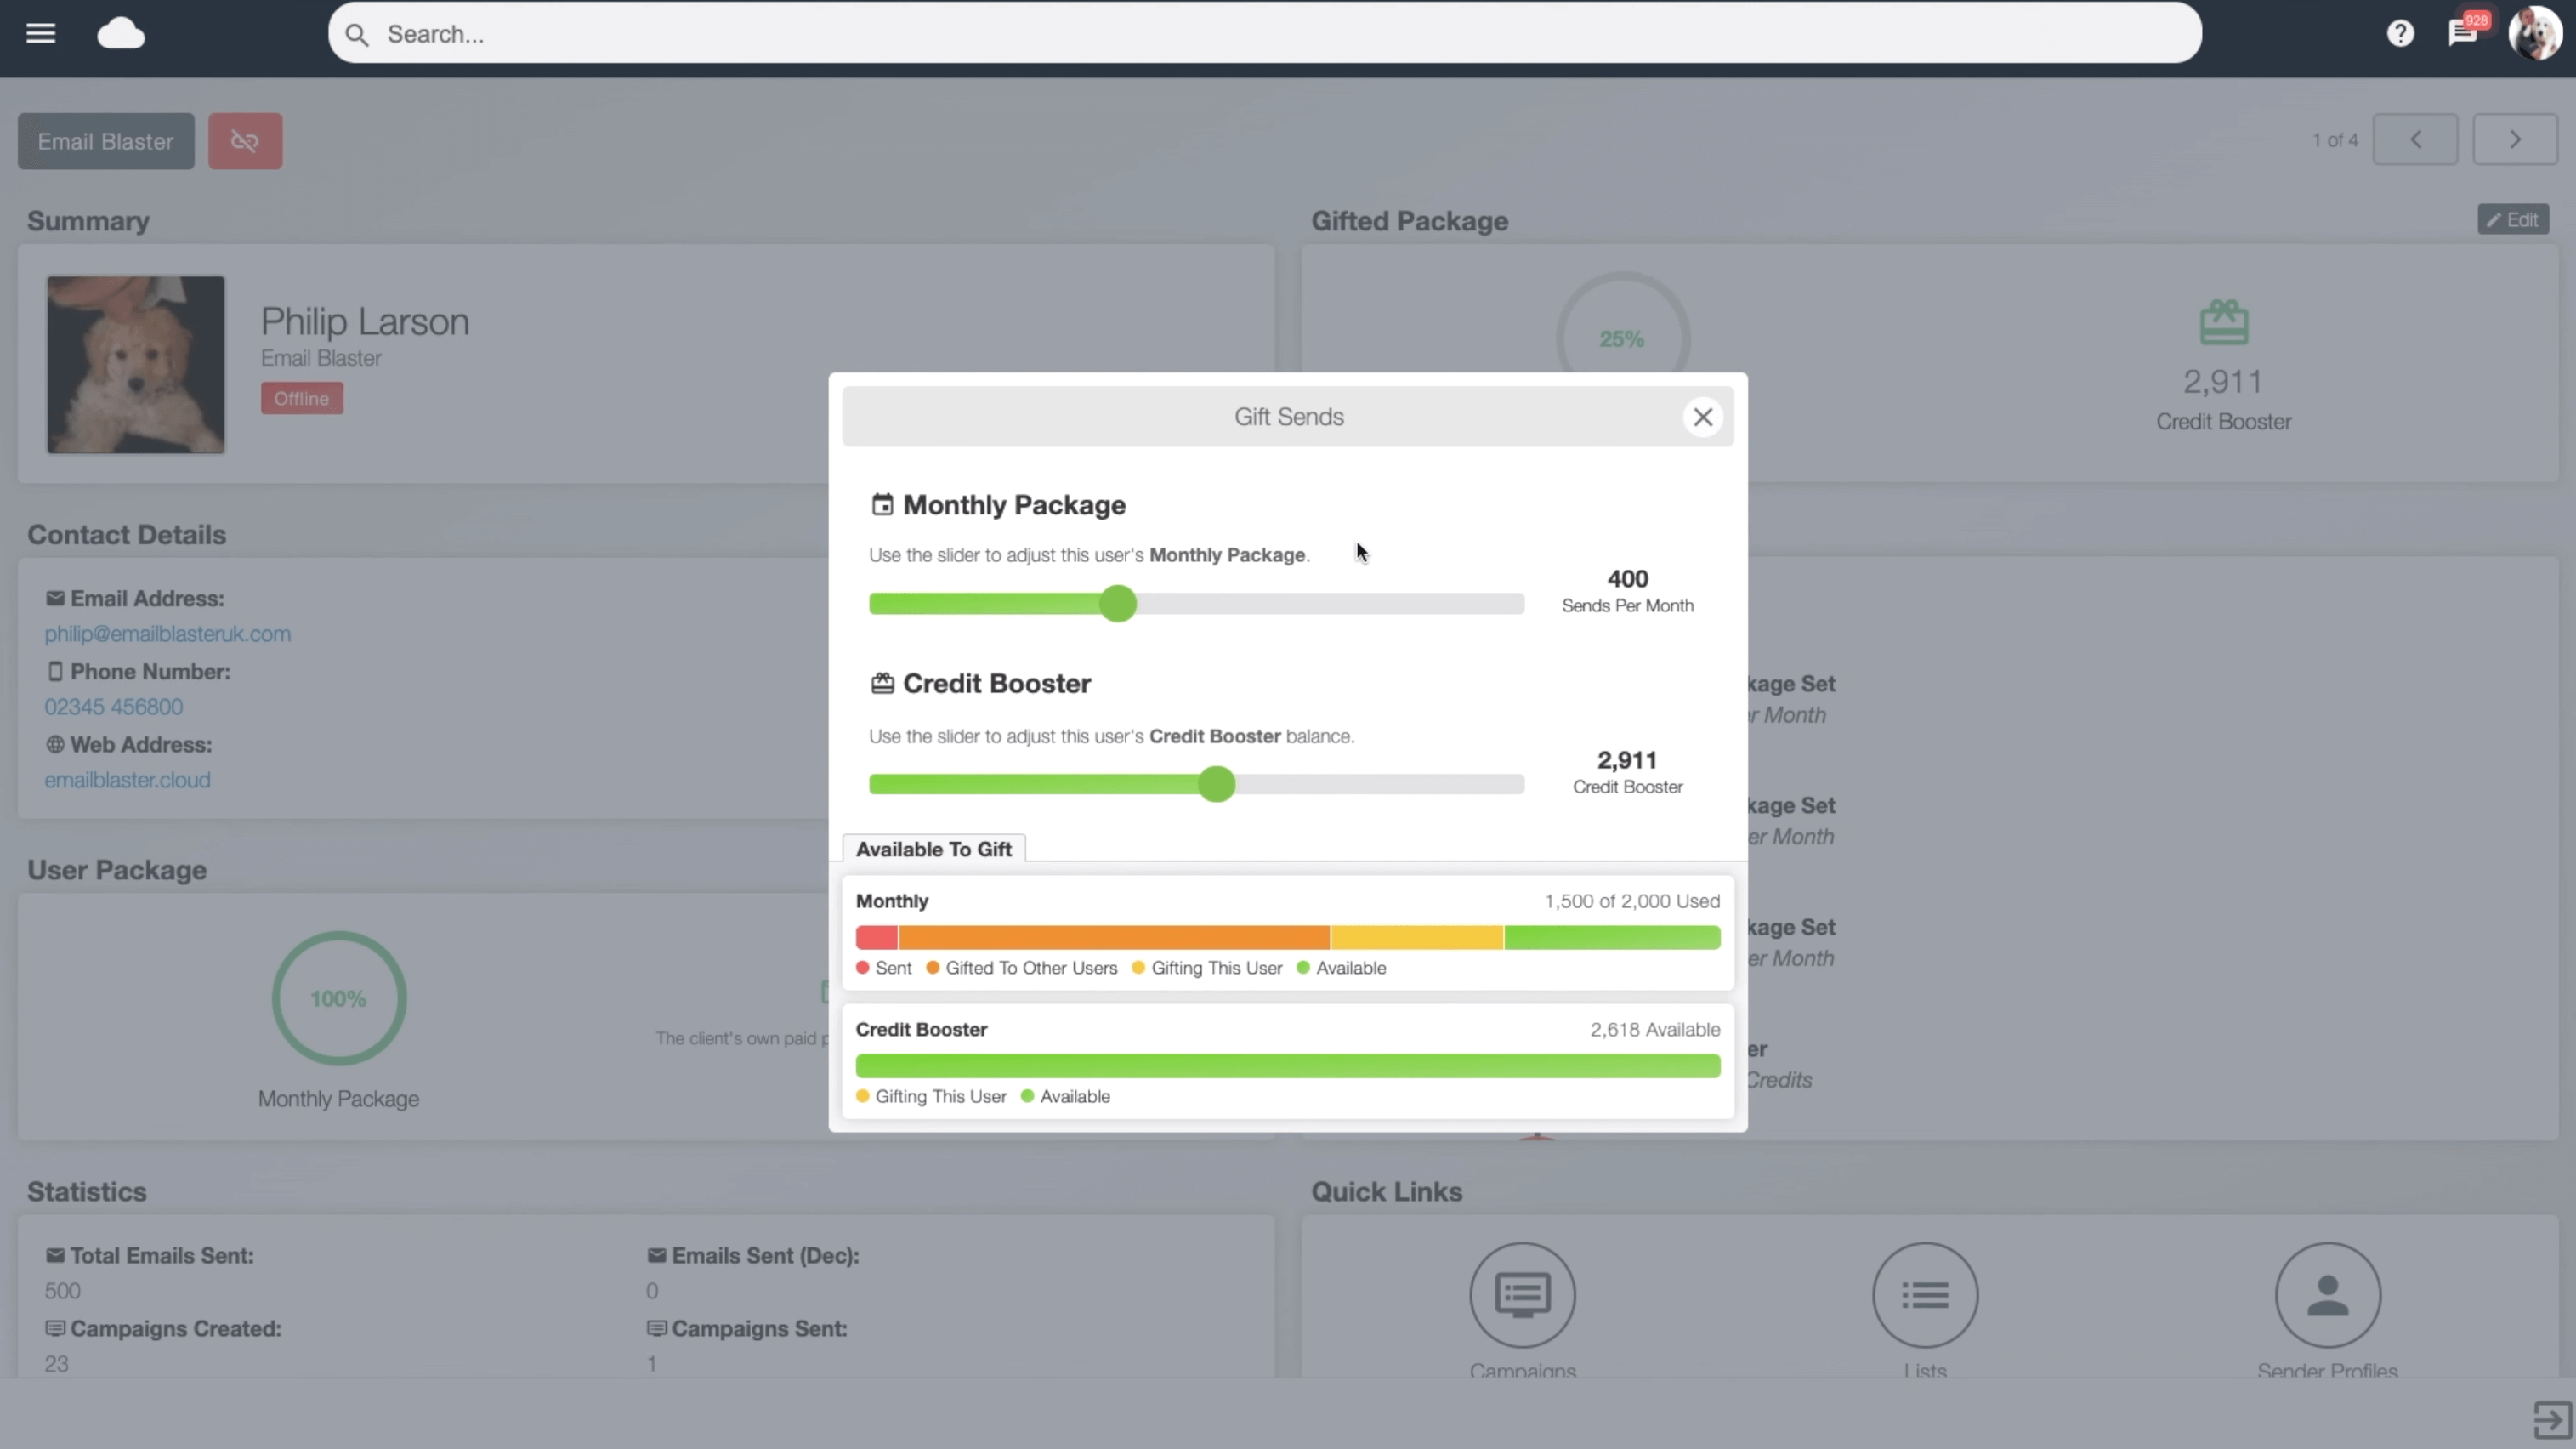Click the Gifted Package gift box icon
Image resolution: width=2576 pixels, height=1449 pixels.
pyautogui.click(x=2224, y=323)
